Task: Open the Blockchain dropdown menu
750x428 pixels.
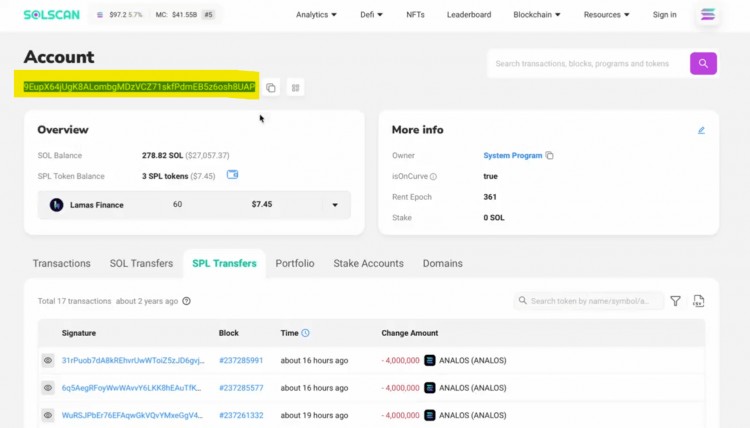Action: [536, 15]
